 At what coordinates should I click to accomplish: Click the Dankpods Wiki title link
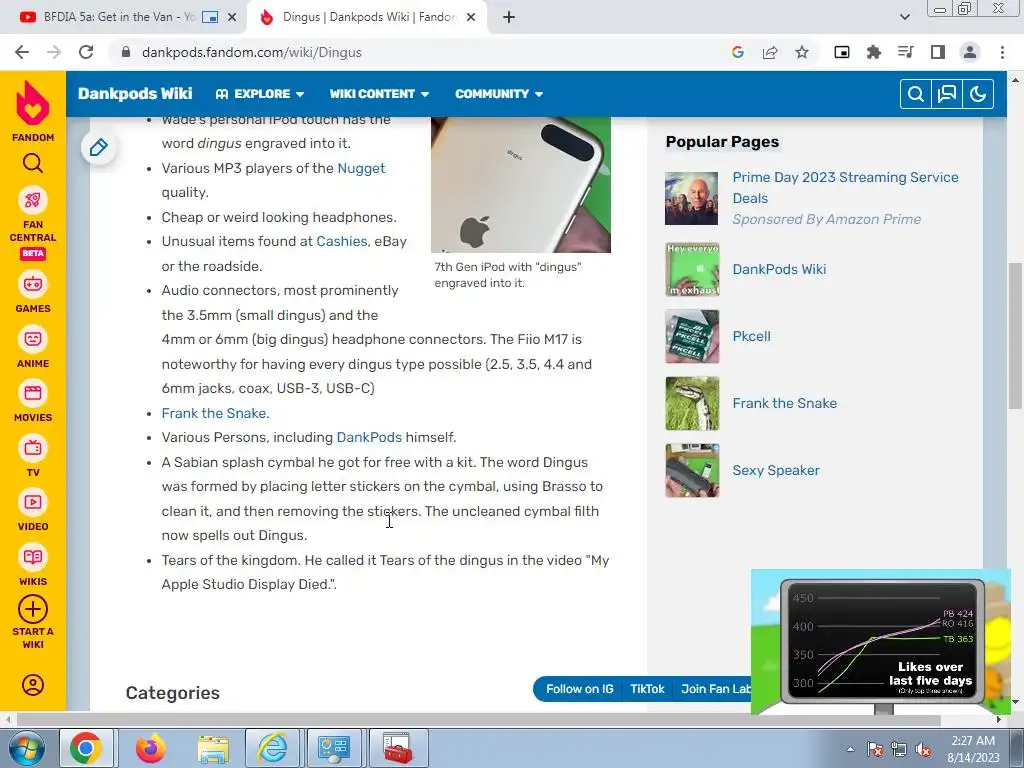pos(135,93)
